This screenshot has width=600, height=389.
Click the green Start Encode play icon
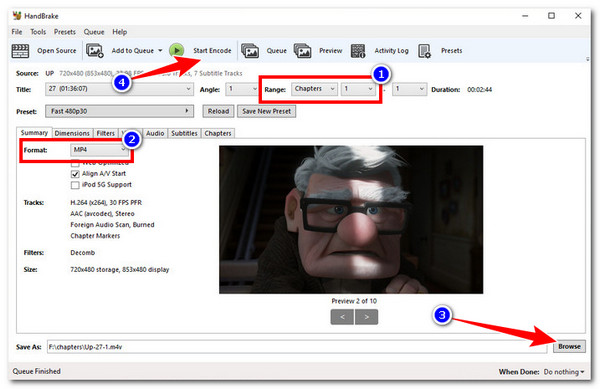177,50
